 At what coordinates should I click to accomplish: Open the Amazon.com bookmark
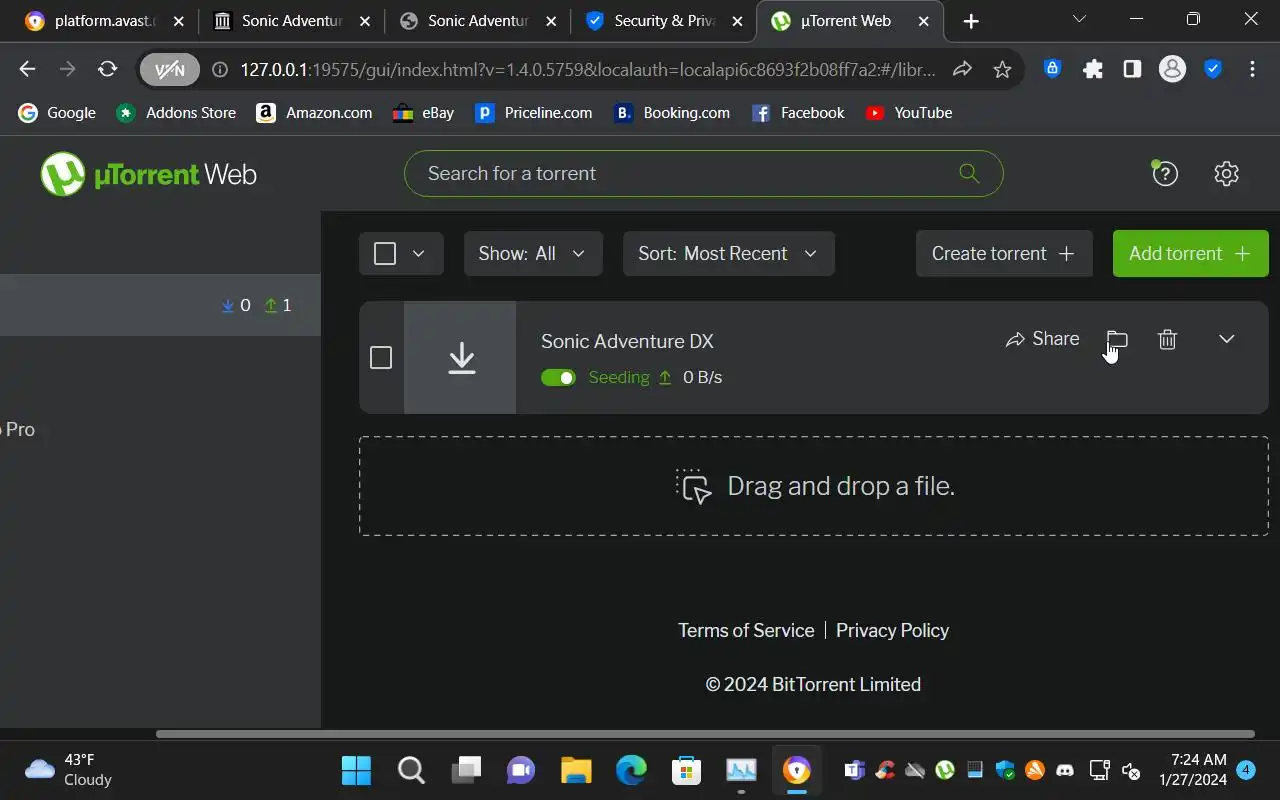click(x=314, y=113)
